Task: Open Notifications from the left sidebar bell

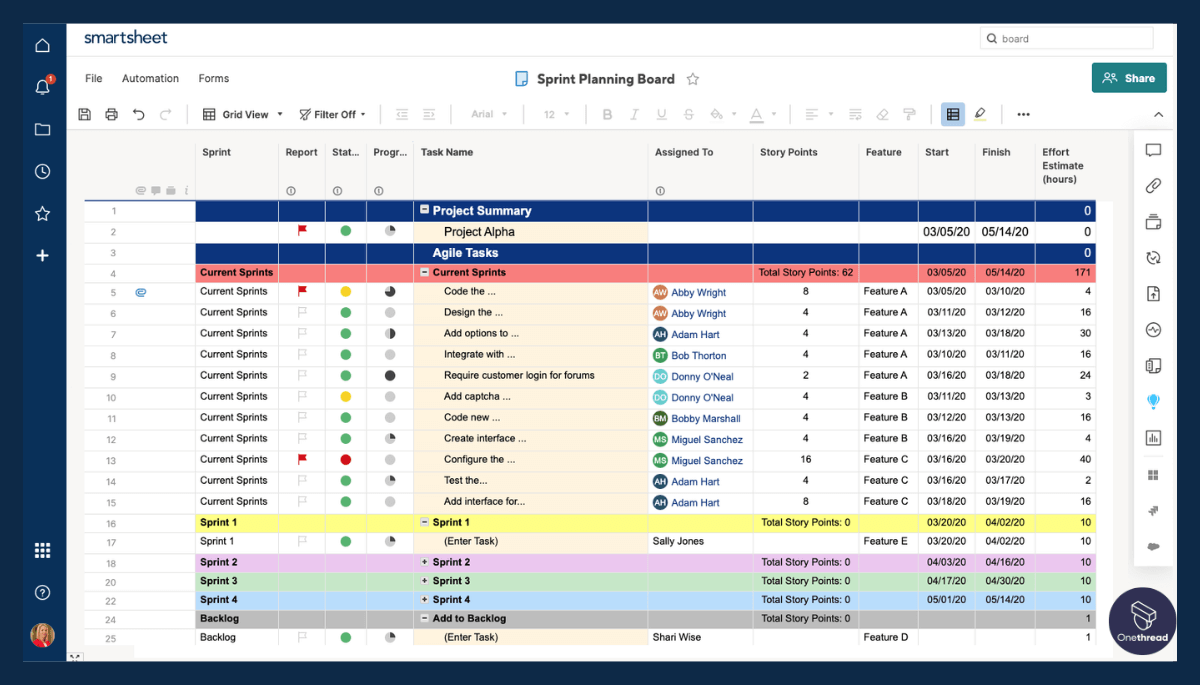Action: 42,86
